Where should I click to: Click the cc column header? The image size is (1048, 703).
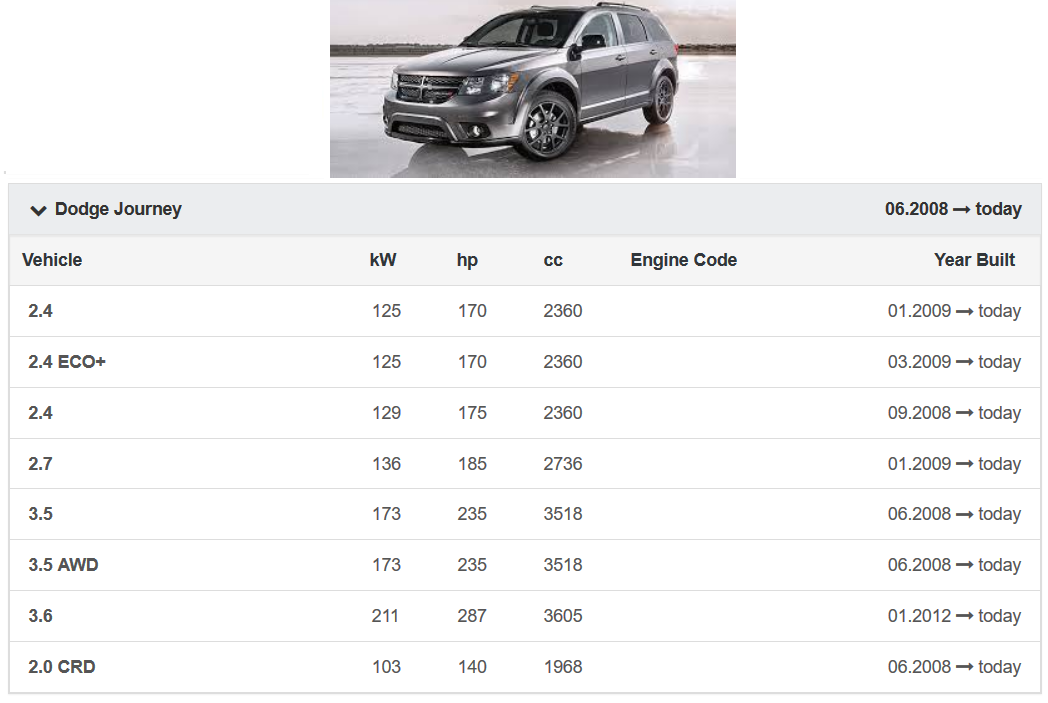[553, 260]
